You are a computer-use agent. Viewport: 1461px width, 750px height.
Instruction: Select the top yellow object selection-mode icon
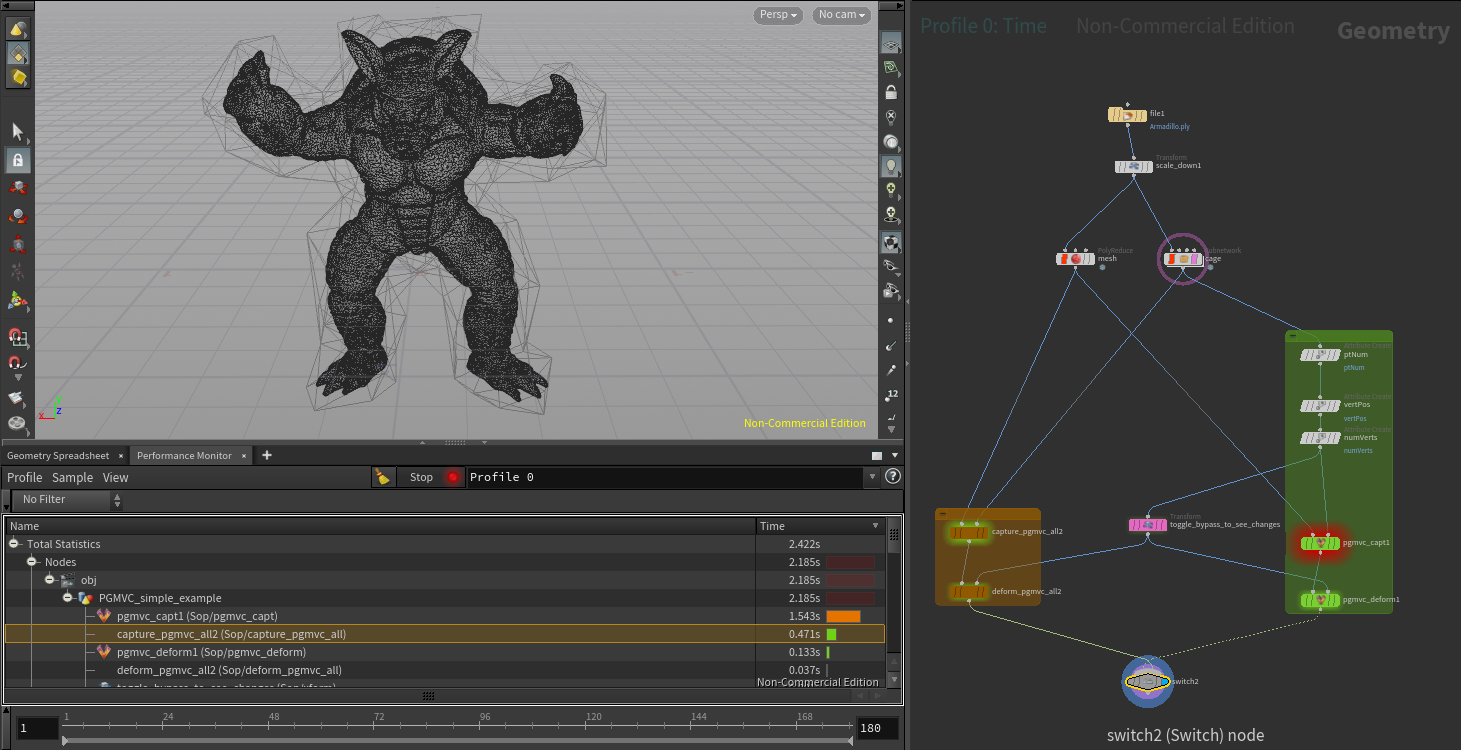pos(17,29)
